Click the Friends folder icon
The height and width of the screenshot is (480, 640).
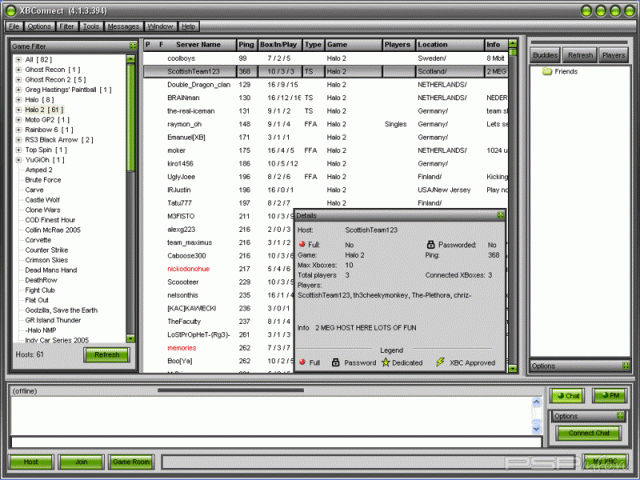coord(546,72)
